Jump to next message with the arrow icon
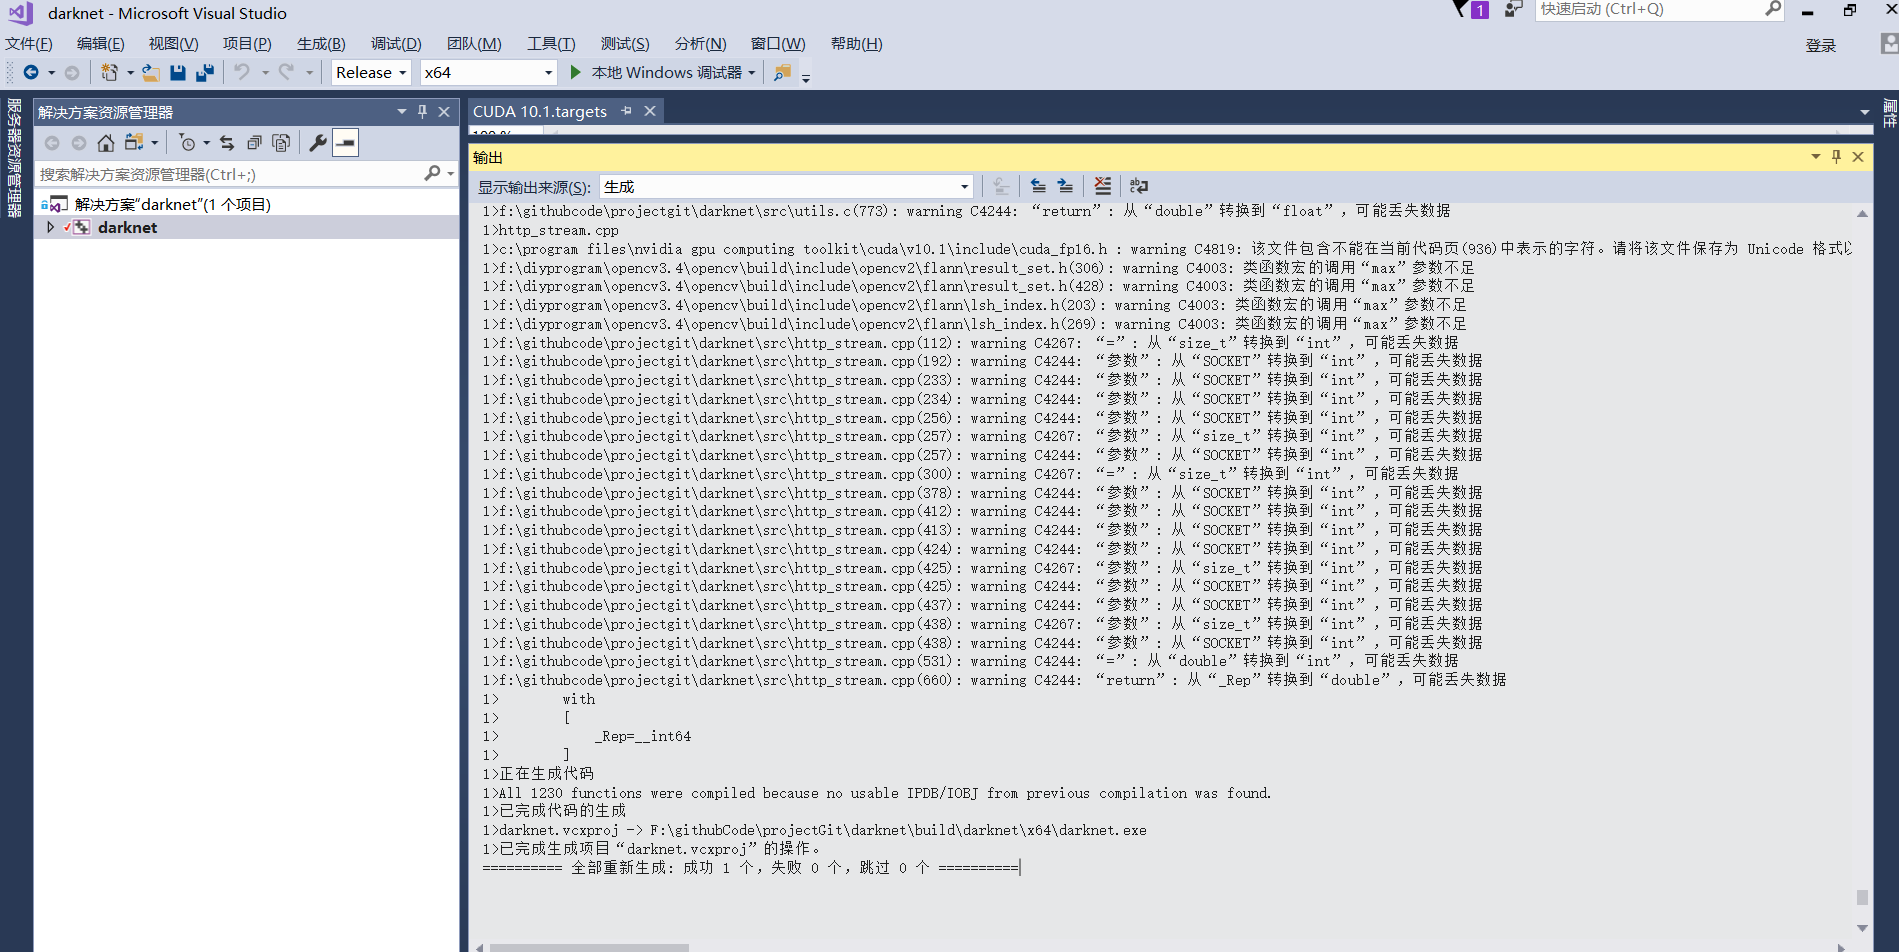The image size is (1899, 952). (1065, 185)
